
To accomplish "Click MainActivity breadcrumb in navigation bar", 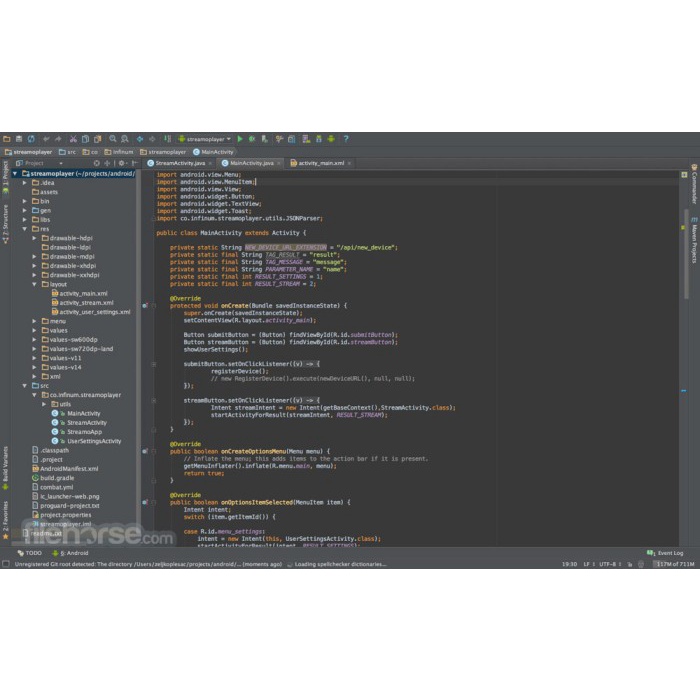I will [x=213, y=152].
